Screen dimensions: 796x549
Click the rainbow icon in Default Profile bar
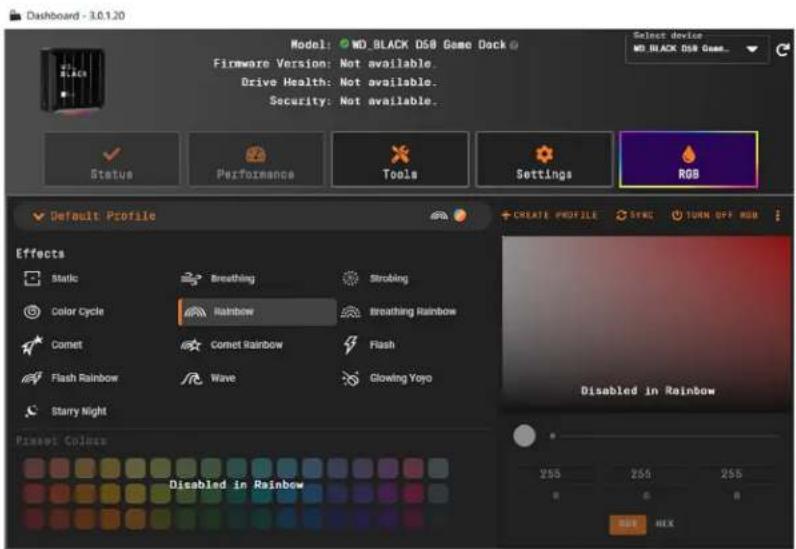(439, 216)
